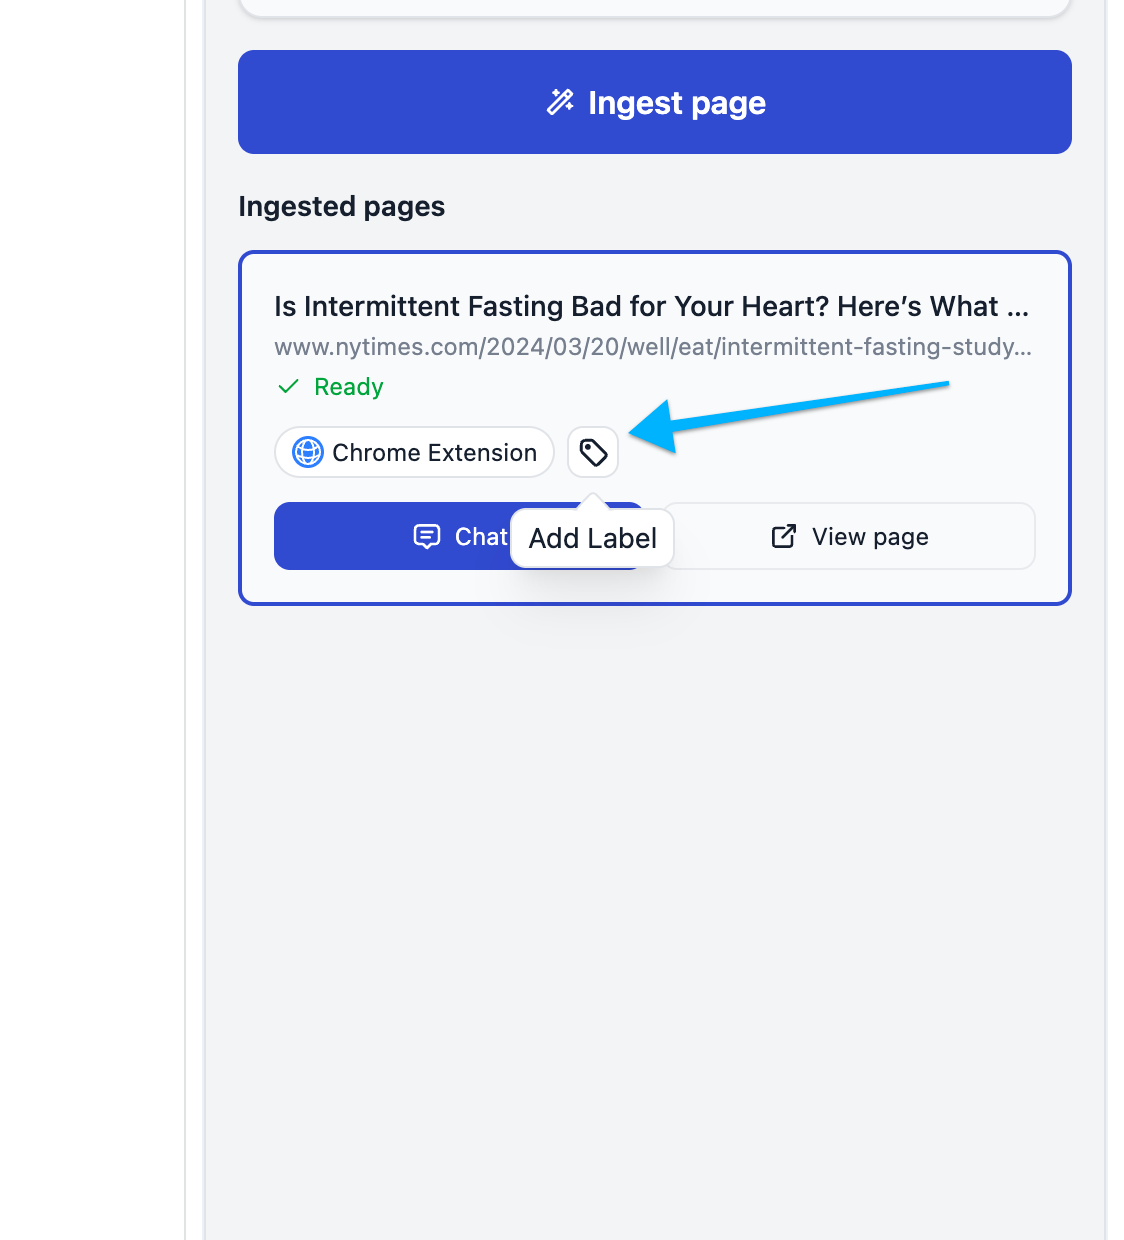Viewport: 1124px width, 1240px height.
Task: Open the View page button label
Action: click(x=870, y=537)
